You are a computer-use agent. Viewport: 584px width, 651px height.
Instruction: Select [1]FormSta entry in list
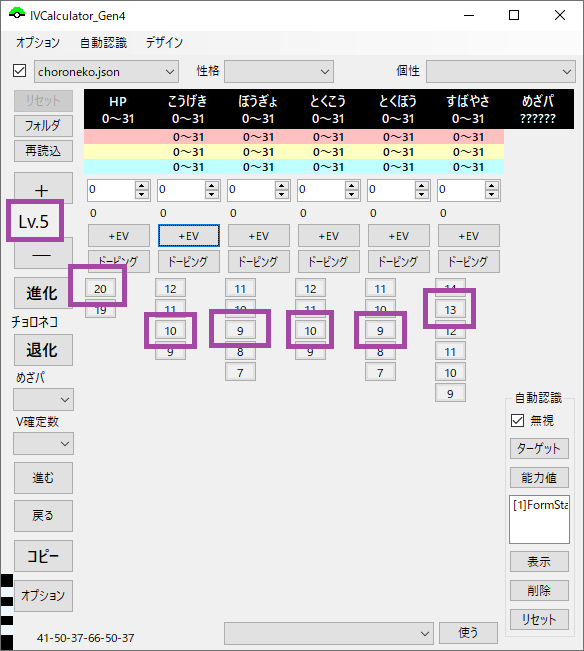pos(540,505)
